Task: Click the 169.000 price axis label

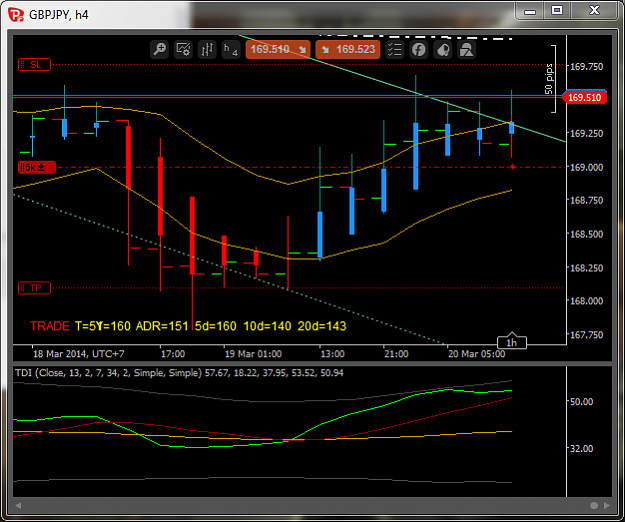Action: pos(586,167)
